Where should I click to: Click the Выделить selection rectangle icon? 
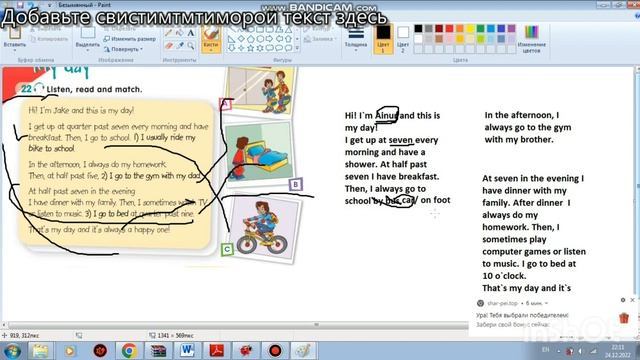coord(87,33)
